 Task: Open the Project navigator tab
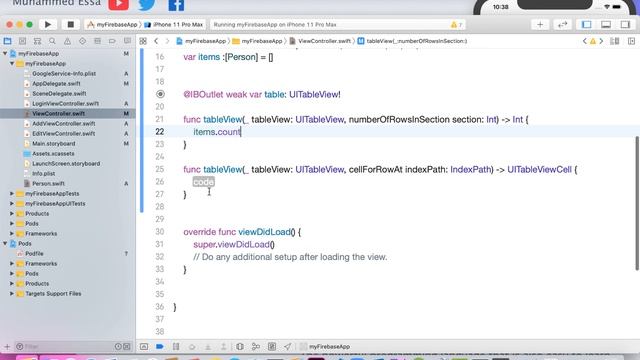7,41
